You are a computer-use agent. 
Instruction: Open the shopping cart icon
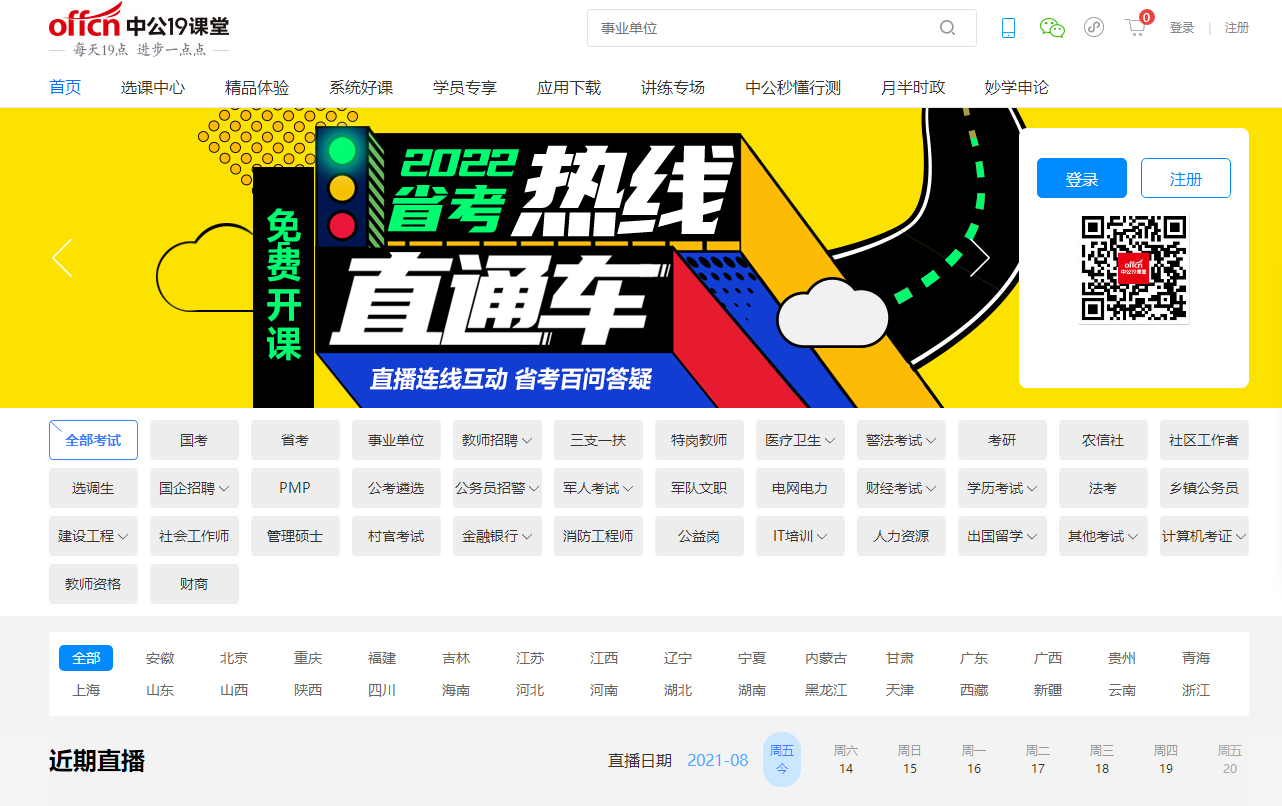click(x=1136, y=27)
